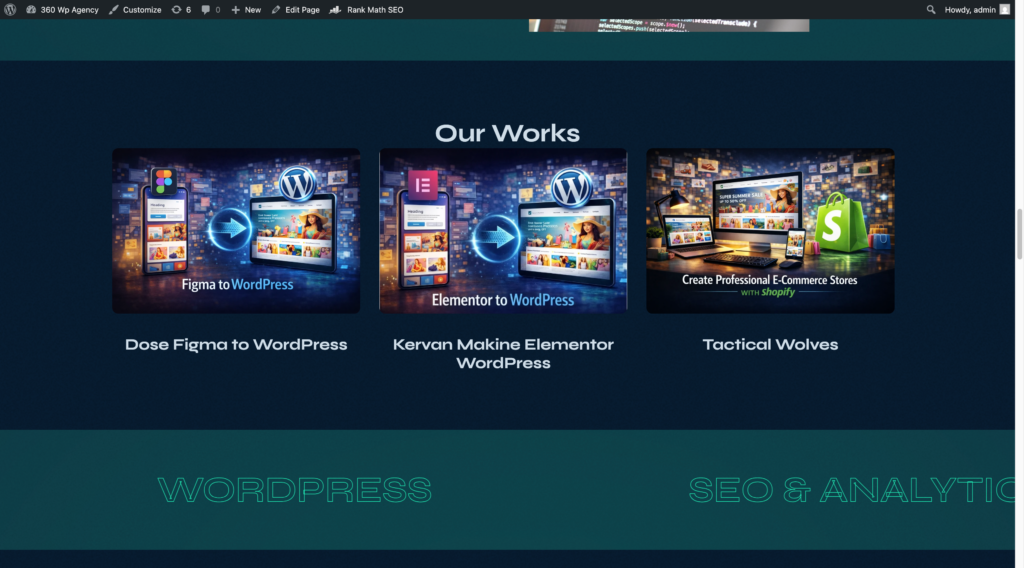Open the comments bubble showing 0
This screenshot has height=568, width=1024.
point(210,10)
